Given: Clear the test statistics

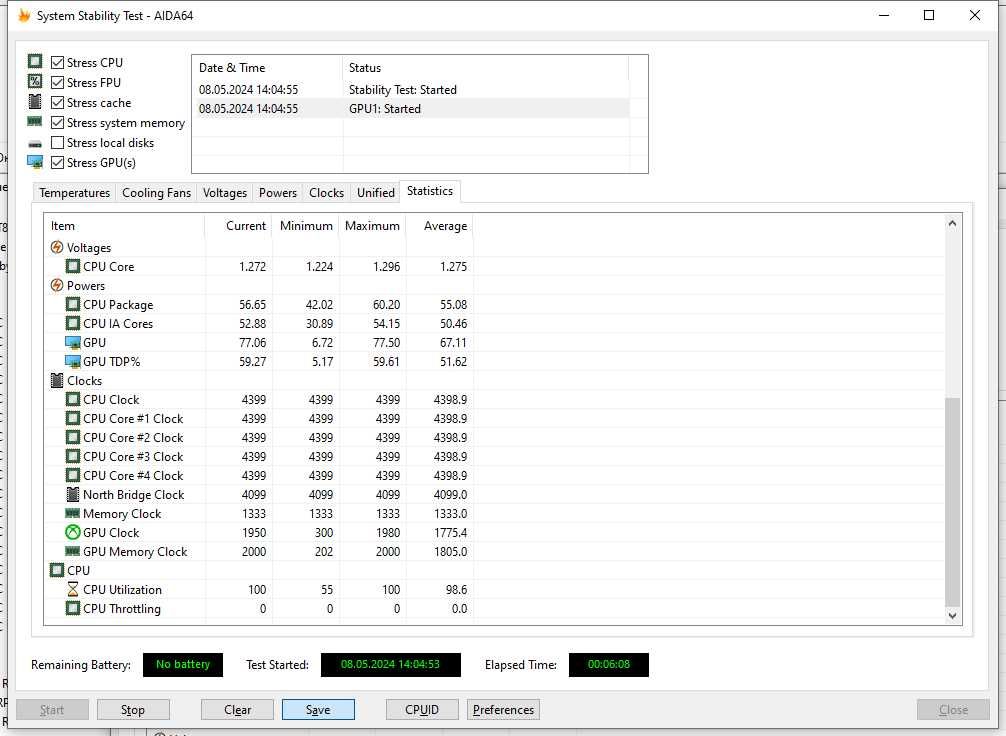Looking at the screenshot, I should point(237,710).
